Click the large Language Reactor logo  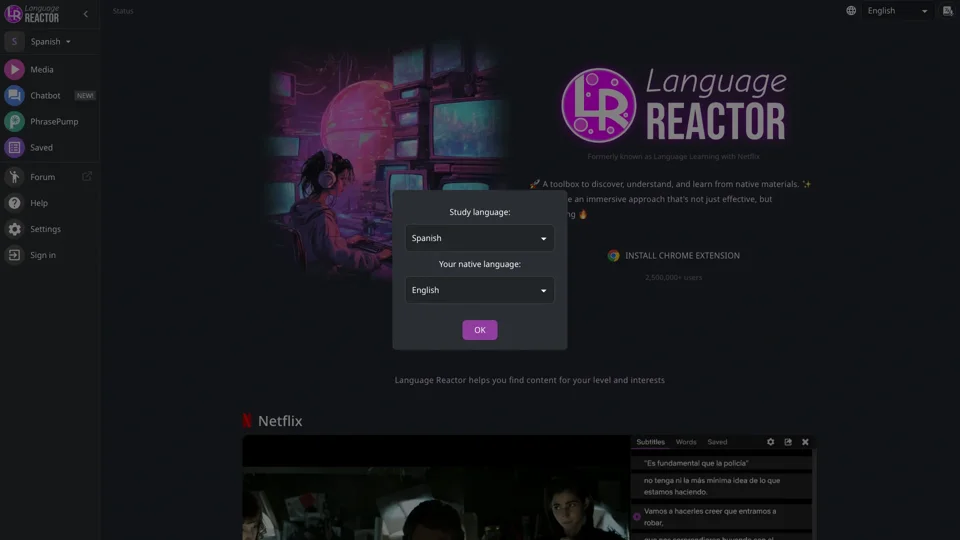point(673,105)
